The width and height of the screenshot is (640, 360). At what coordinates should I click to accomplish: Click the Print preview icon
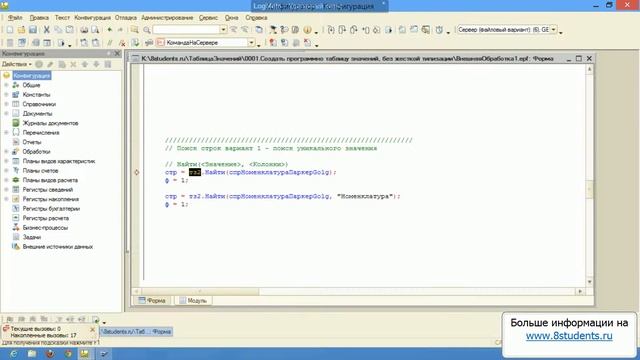95,30
